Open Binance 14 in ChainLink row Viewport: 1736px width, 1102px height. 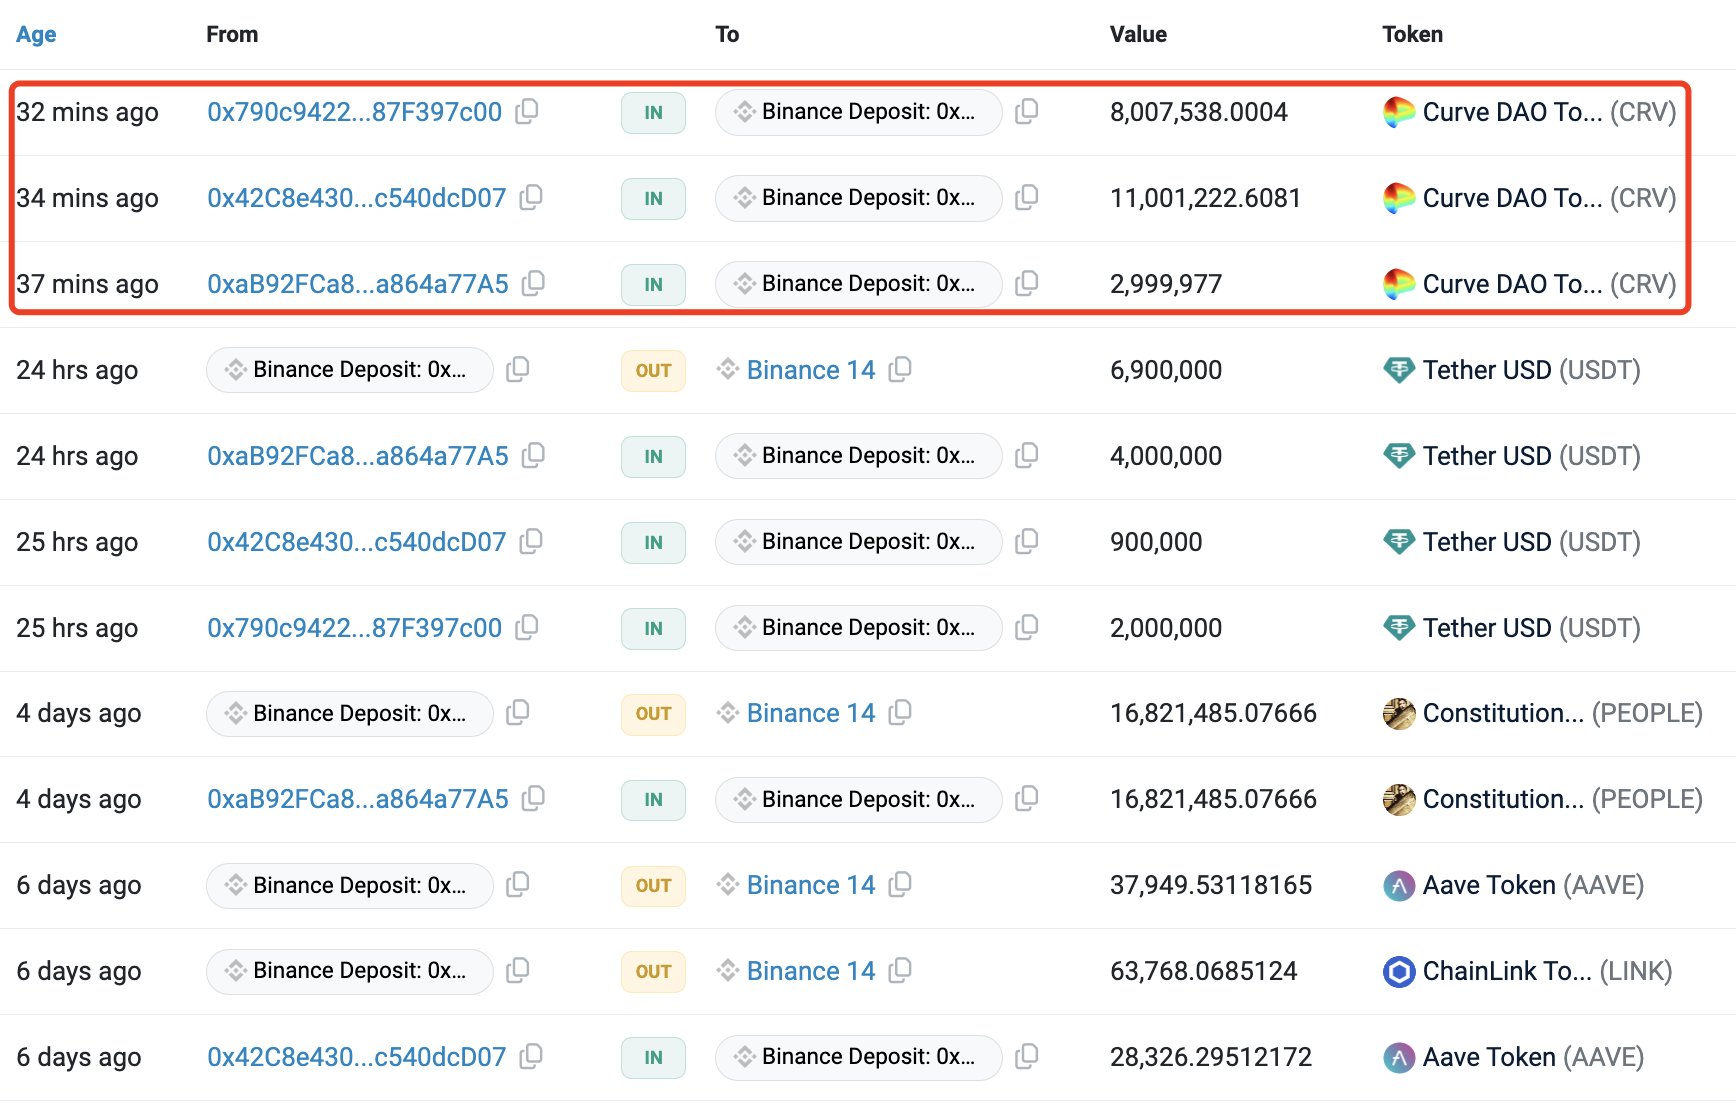[x=811, y=971]
